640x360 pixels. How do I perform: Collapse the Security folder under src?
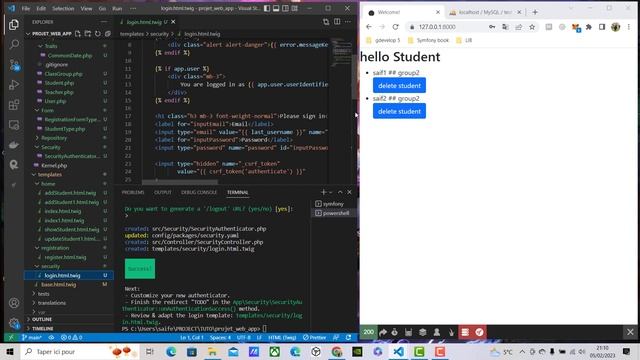(51, 147)
